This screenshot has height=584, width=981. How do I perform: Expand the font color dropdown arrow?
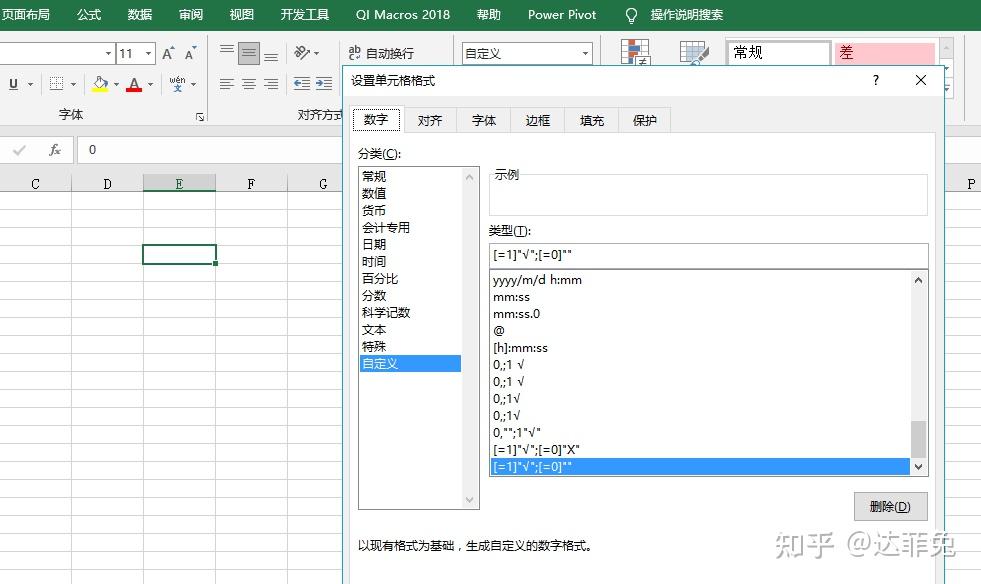(150, 84)
